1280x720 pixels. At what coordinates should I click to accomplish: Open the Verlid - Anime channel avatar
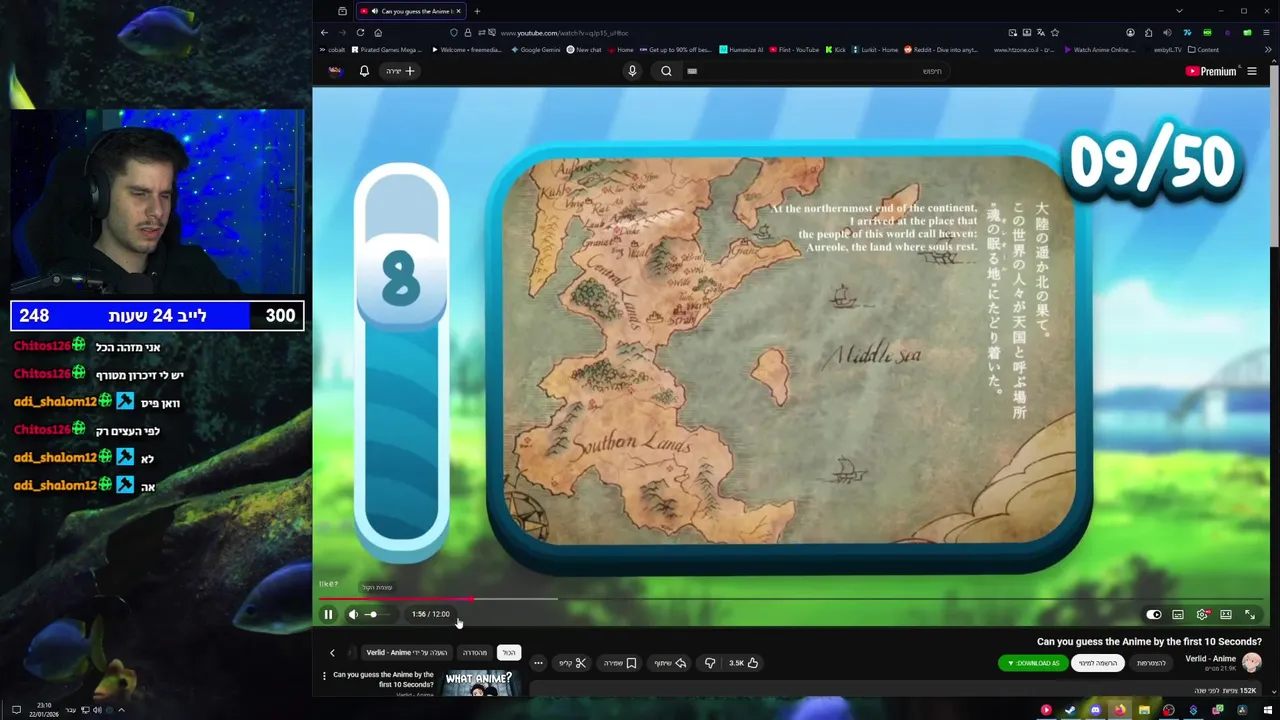pos(1251,662)
